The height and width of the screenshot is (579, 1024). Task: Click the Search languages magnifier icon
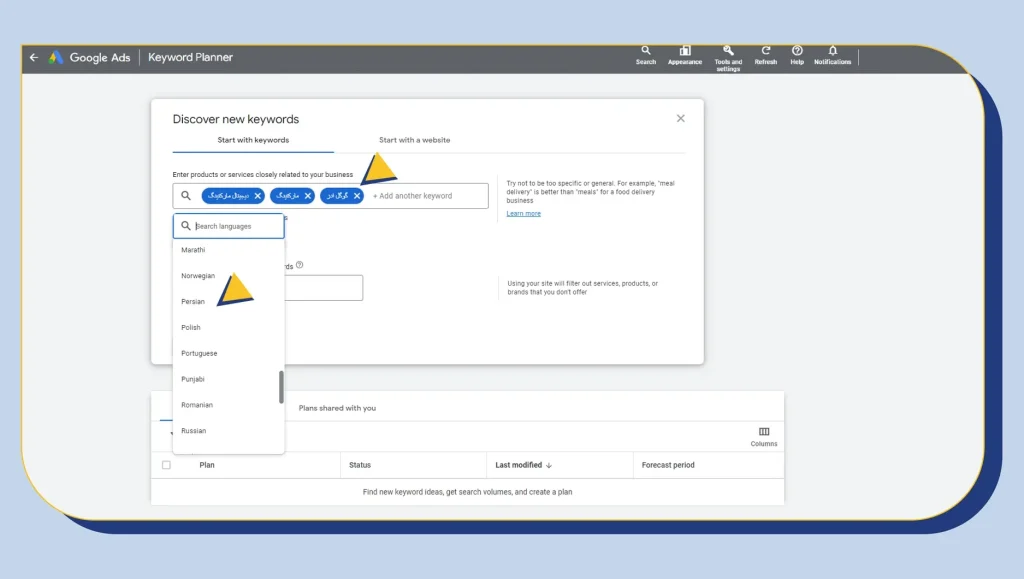point(185,225)
